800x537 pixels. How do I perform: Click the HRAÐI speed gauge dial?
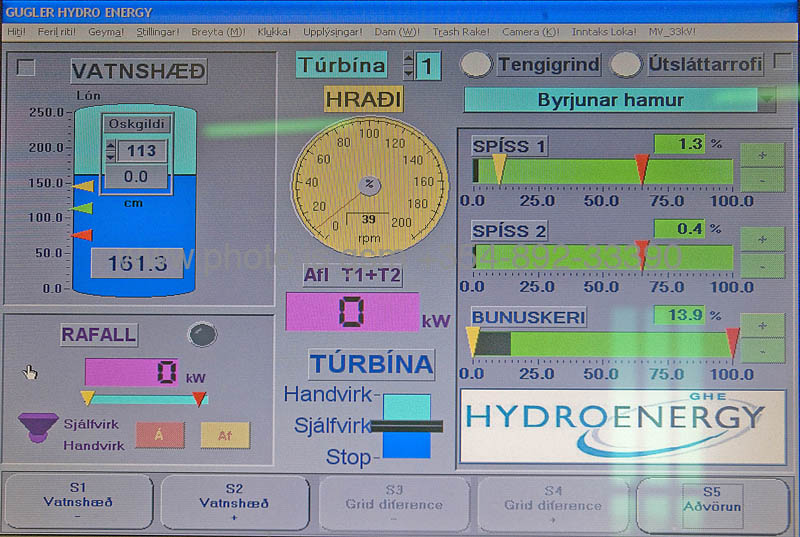point(370,185)
